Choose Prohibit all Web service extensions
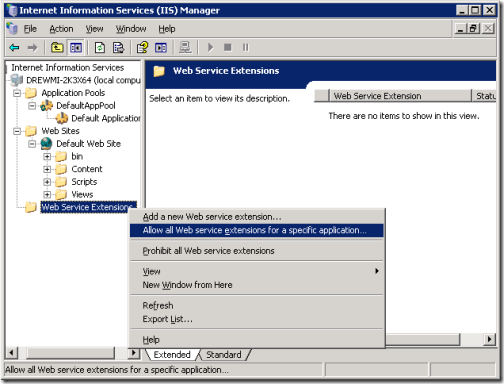This screenshot has width=504, height=384. click(257, 251)
